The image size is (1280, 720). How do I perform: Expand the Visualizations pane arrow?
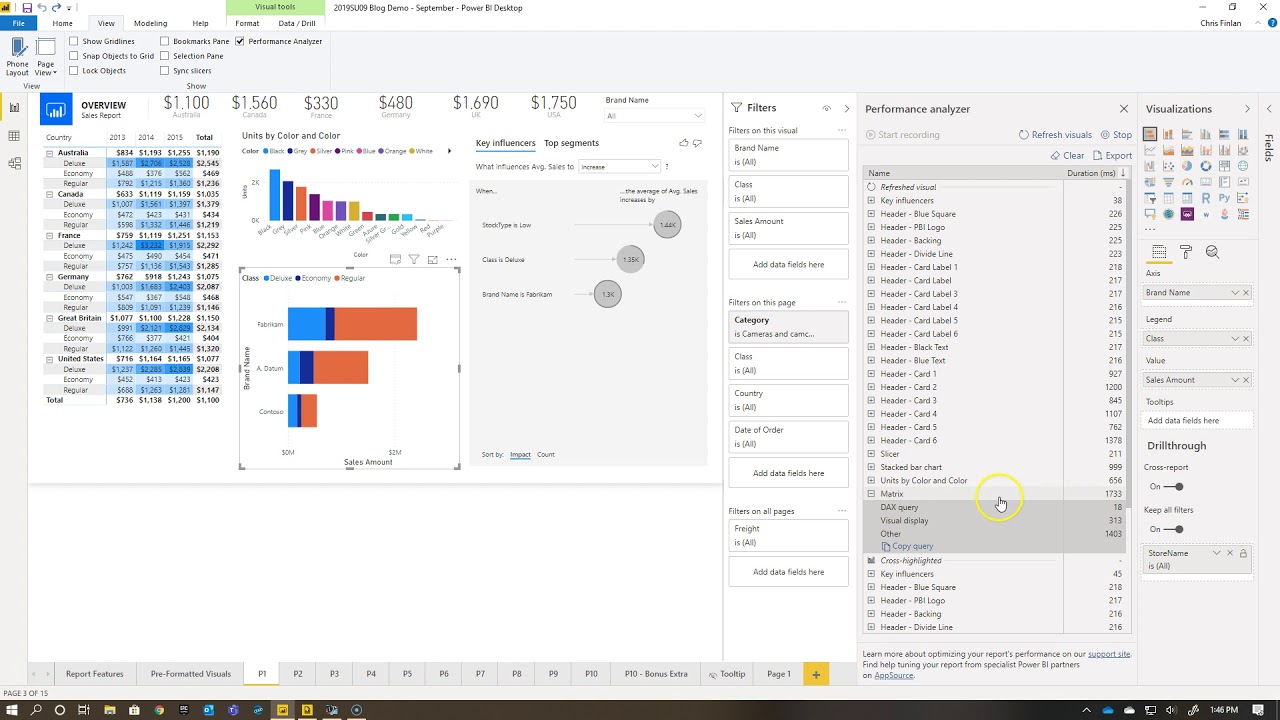click(1247, 109)
